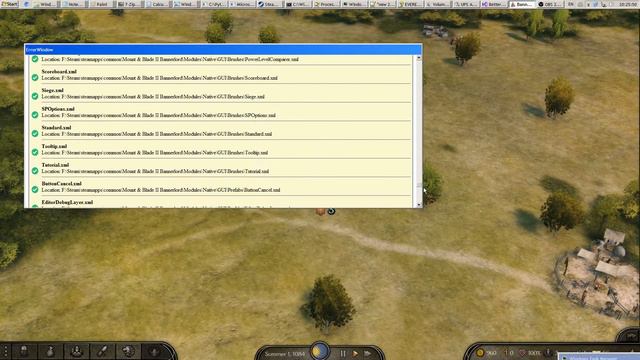Select the Scoreboard.xml entry title
Screen dimensions: 640x360
59,71
